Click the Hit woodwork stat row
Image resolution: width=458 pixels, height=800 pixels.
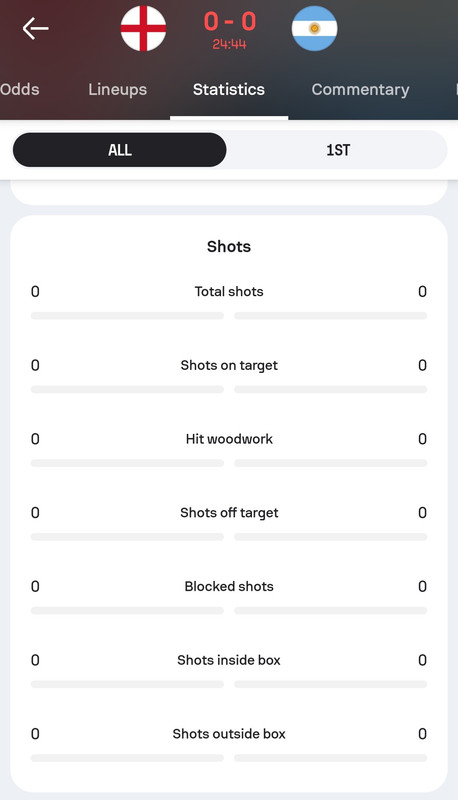click(x=229, y=448)
